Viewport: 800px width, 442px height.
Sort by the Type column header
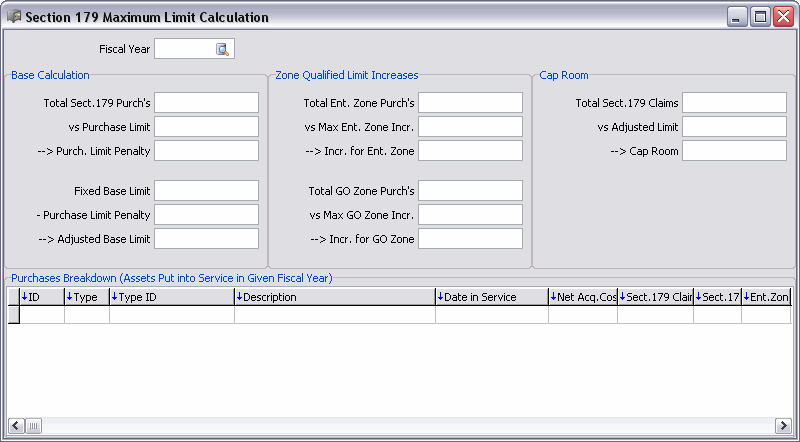click(x=86, y=297)
